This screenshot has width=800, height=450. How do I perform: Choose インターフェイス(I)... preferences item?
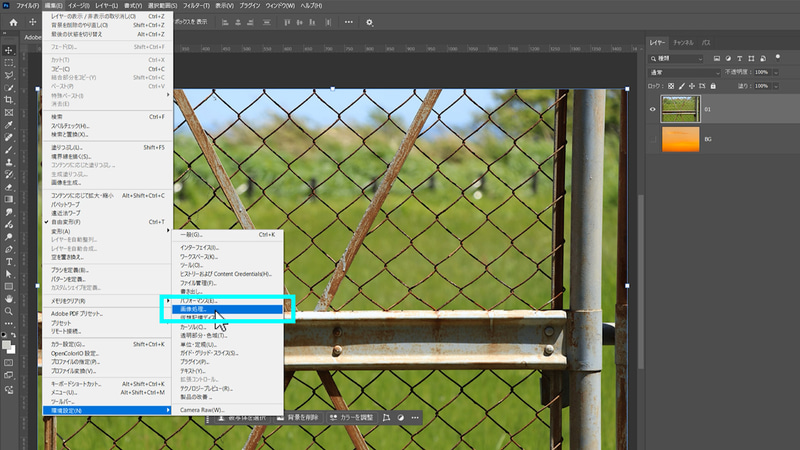pos(228,247)
